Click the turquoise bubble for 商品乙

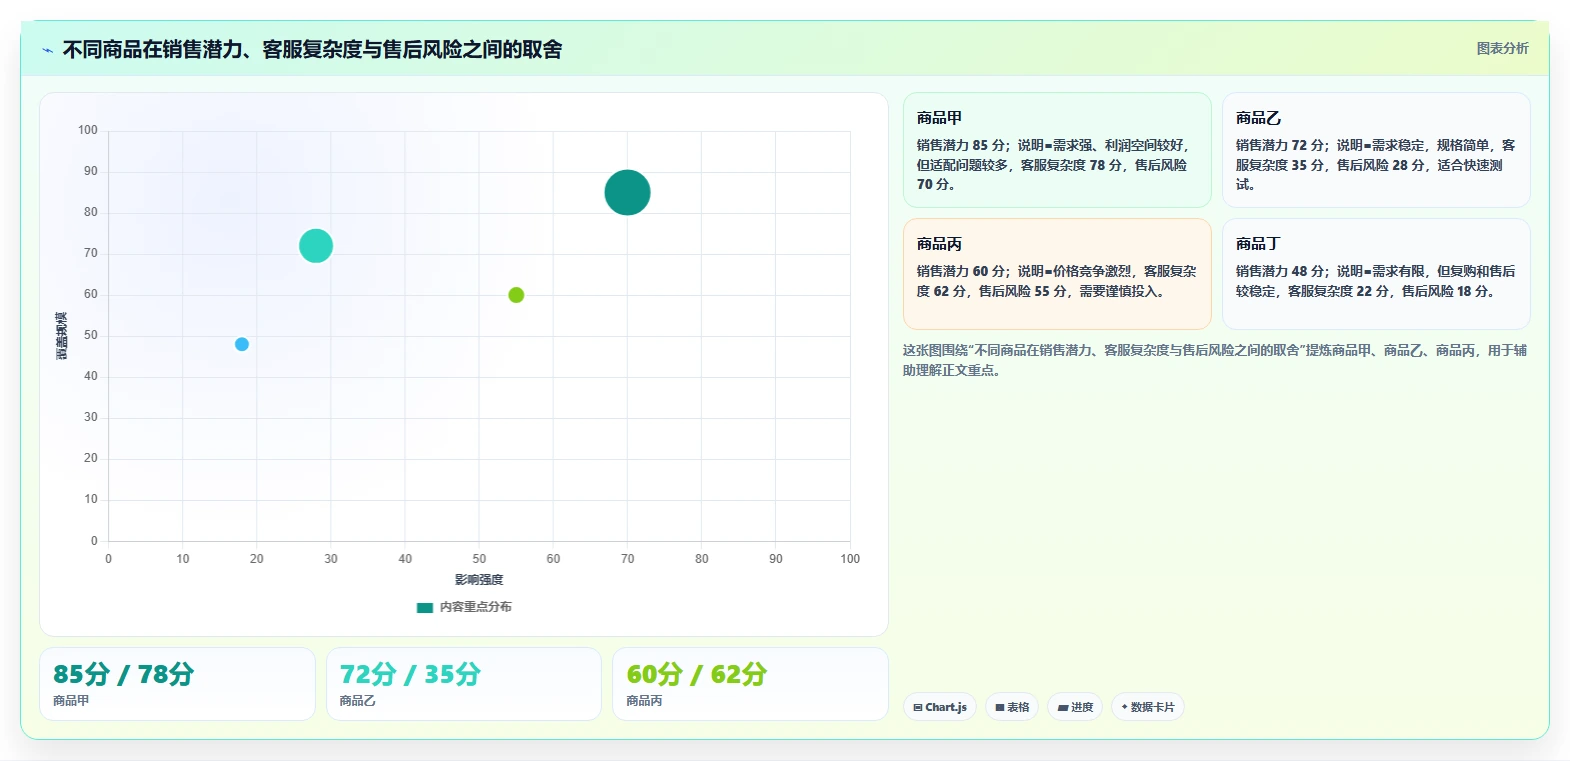316,246
